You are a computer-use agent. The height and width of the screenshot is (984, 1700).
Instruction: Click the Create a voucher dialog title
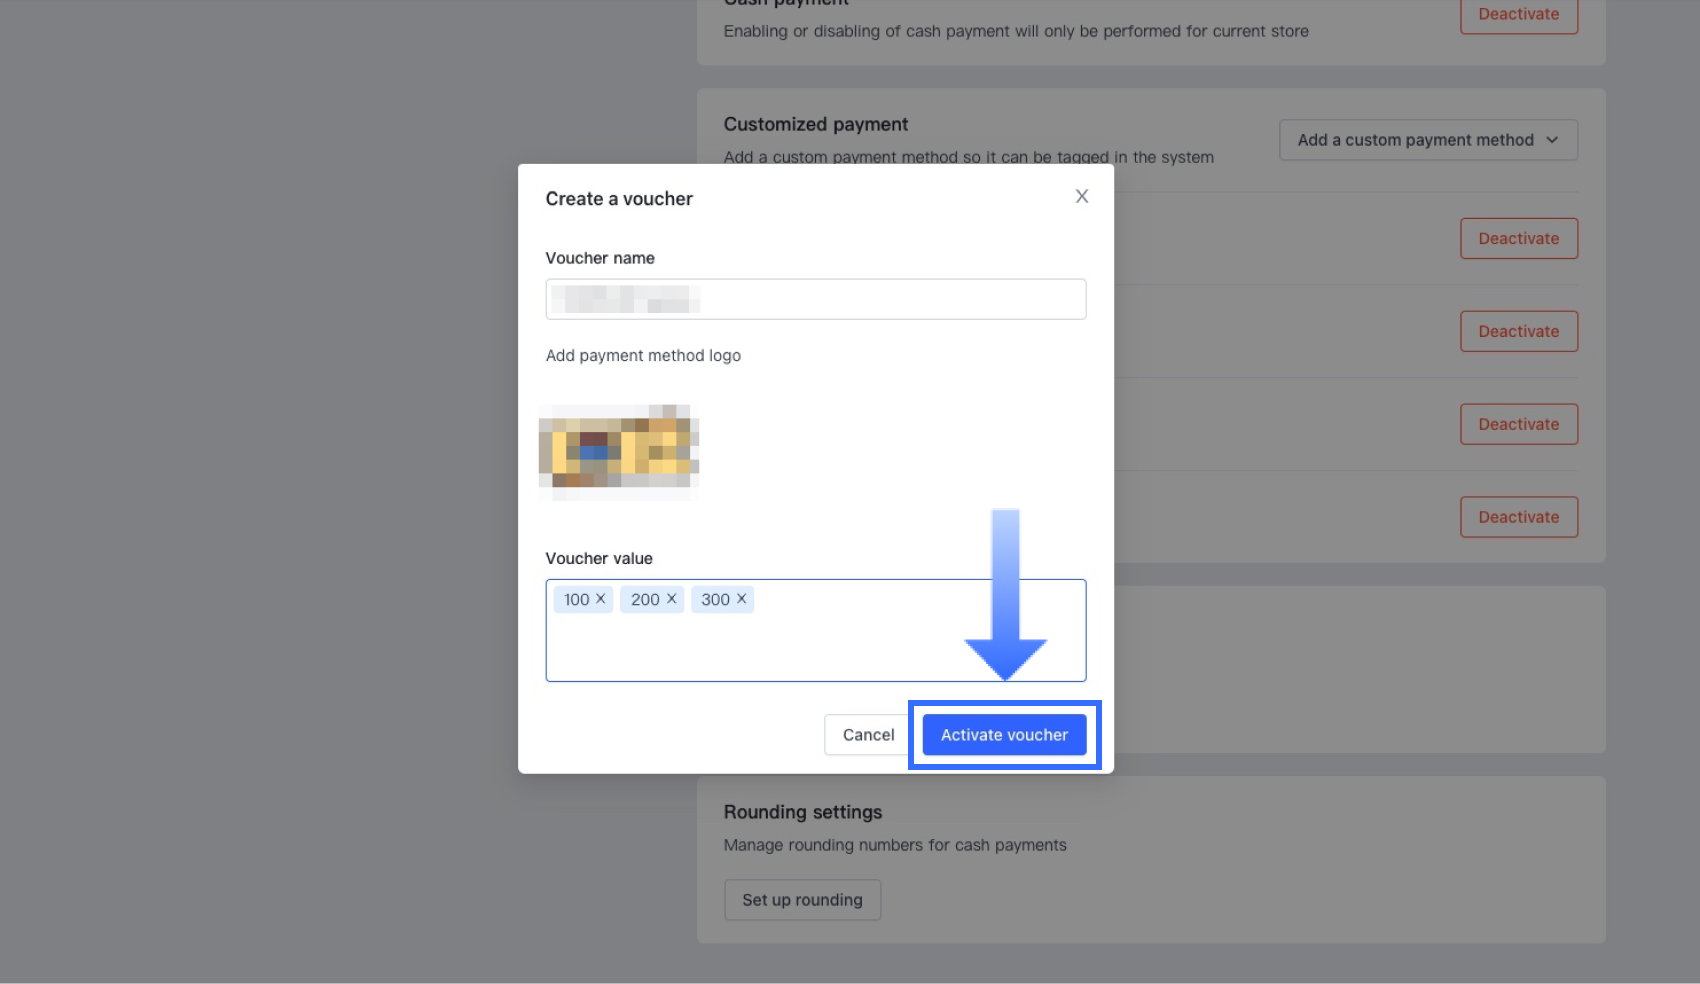[619, 198]
